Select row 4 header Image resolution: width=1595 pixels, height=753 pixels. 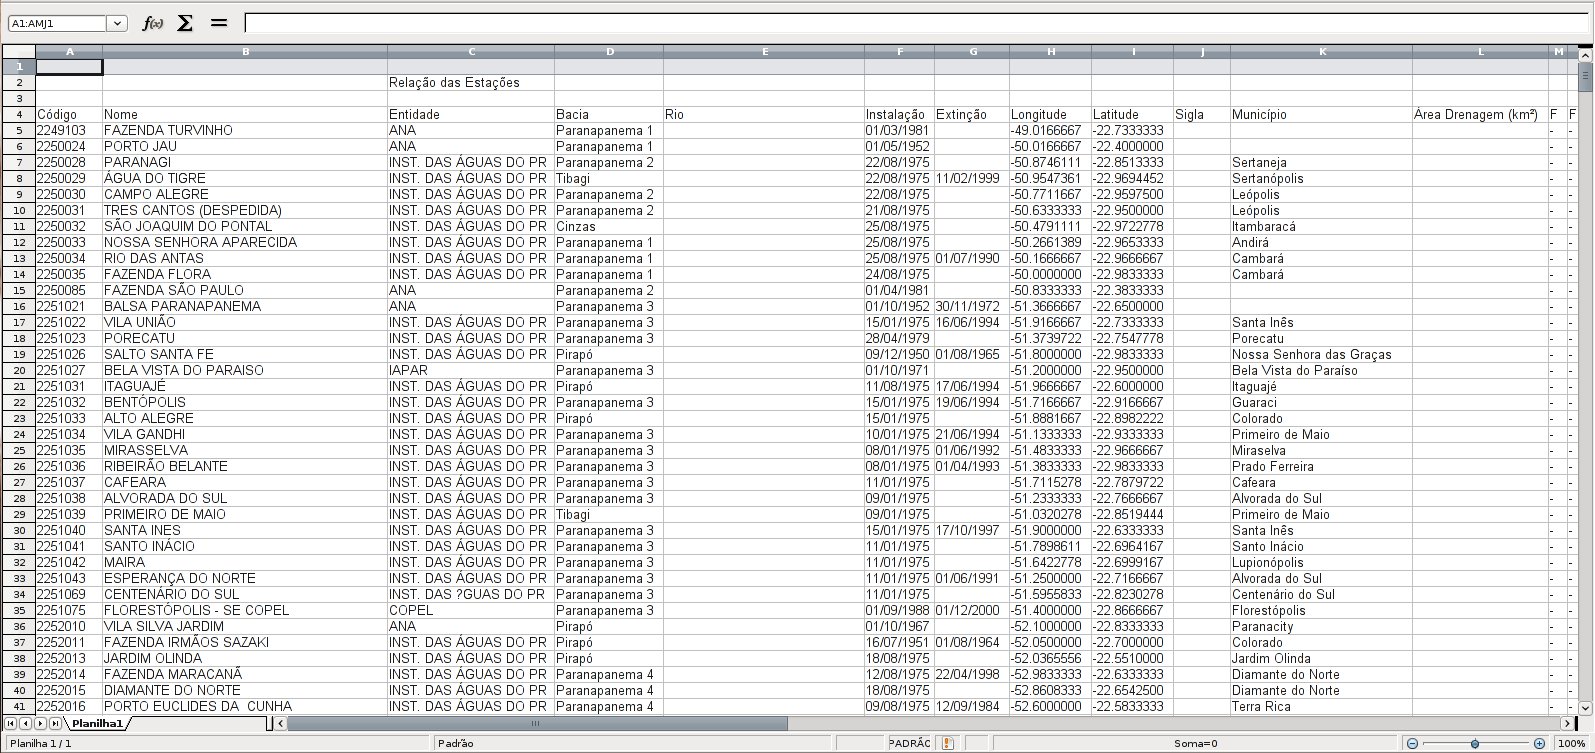pos(19,115)
